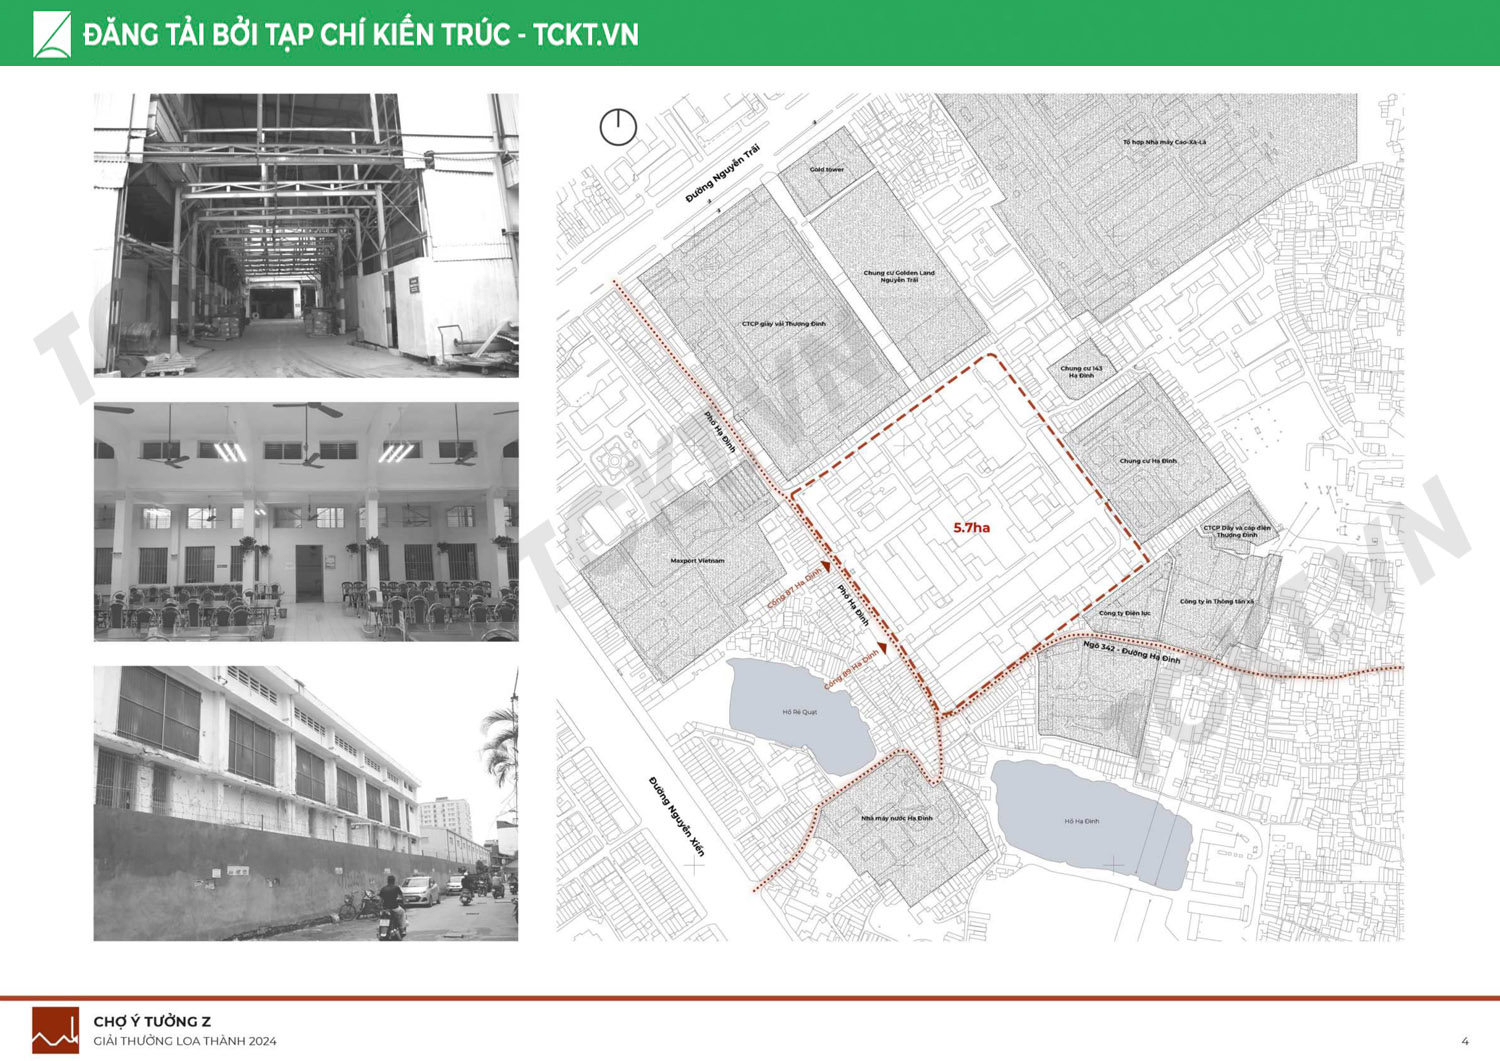Open the factory street exterior photo
Image resolution: width=1500 pixels, height=1061 pixels.
306,803
